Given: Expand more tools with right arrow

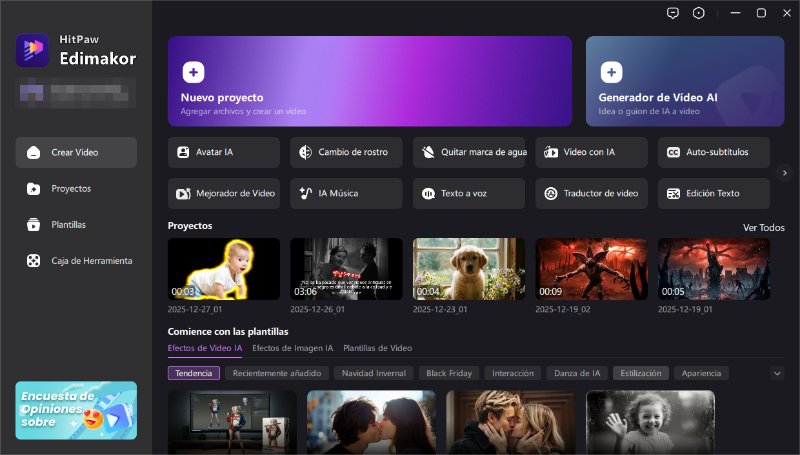Looking at the screenshot, I should coord(785,172).
